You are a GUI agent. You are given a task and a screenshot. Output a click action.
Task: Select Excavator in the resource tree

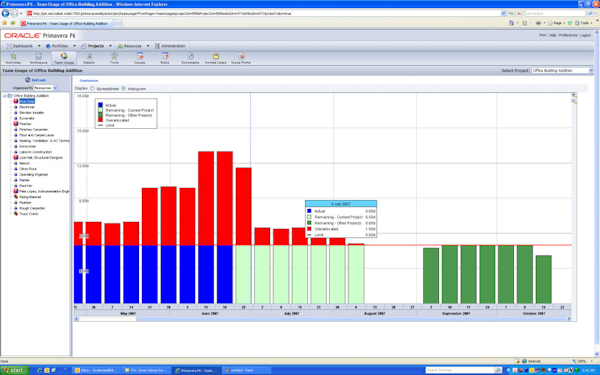pyautogui.click(x=27, y=118)
